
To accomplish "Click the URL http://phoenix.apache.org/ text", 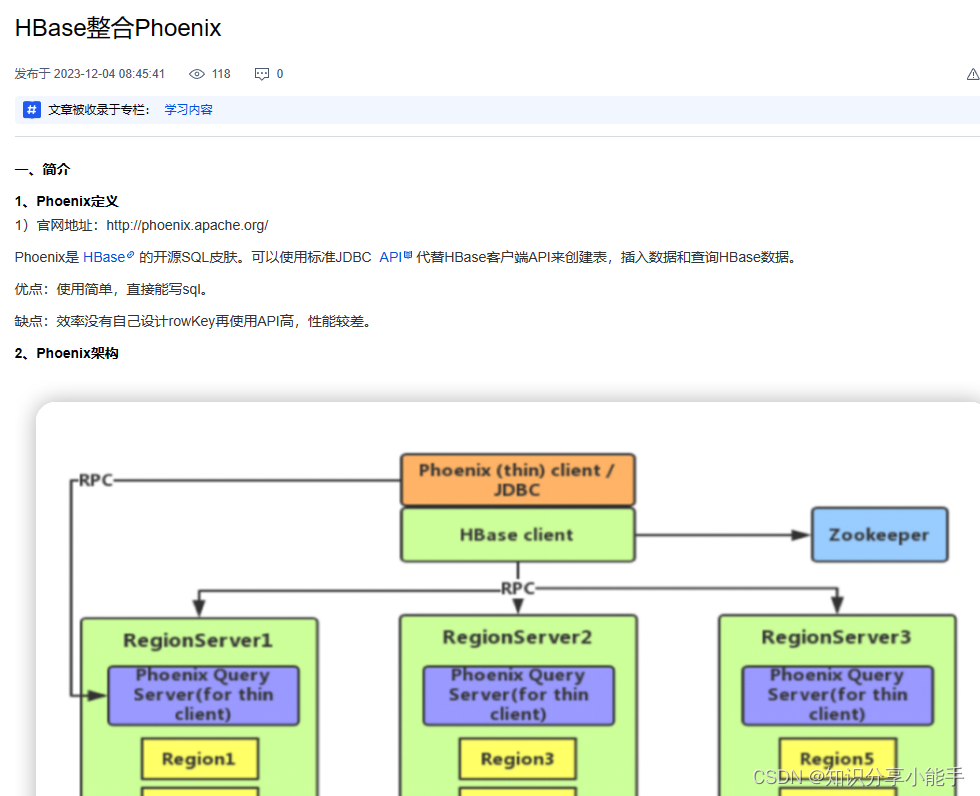I will click(x=187, y=226).
